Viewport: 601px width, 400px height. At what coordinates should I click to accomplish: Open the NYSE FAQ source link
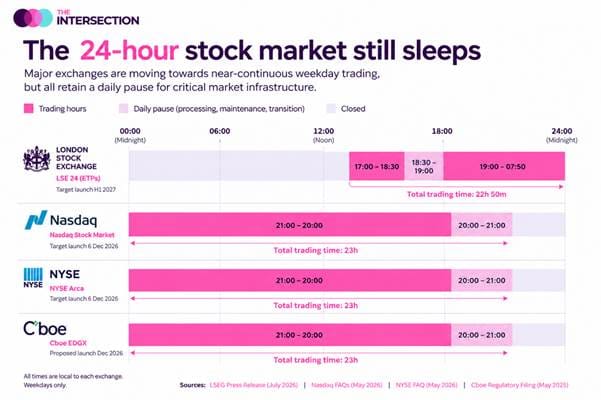(427, 385)
